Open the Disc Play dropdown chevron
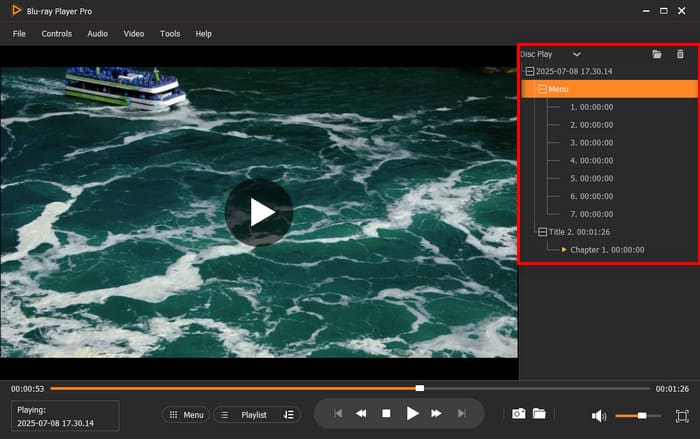Viewport: 700px width, 439px height. pyautogui.click(x=577, y=54)
